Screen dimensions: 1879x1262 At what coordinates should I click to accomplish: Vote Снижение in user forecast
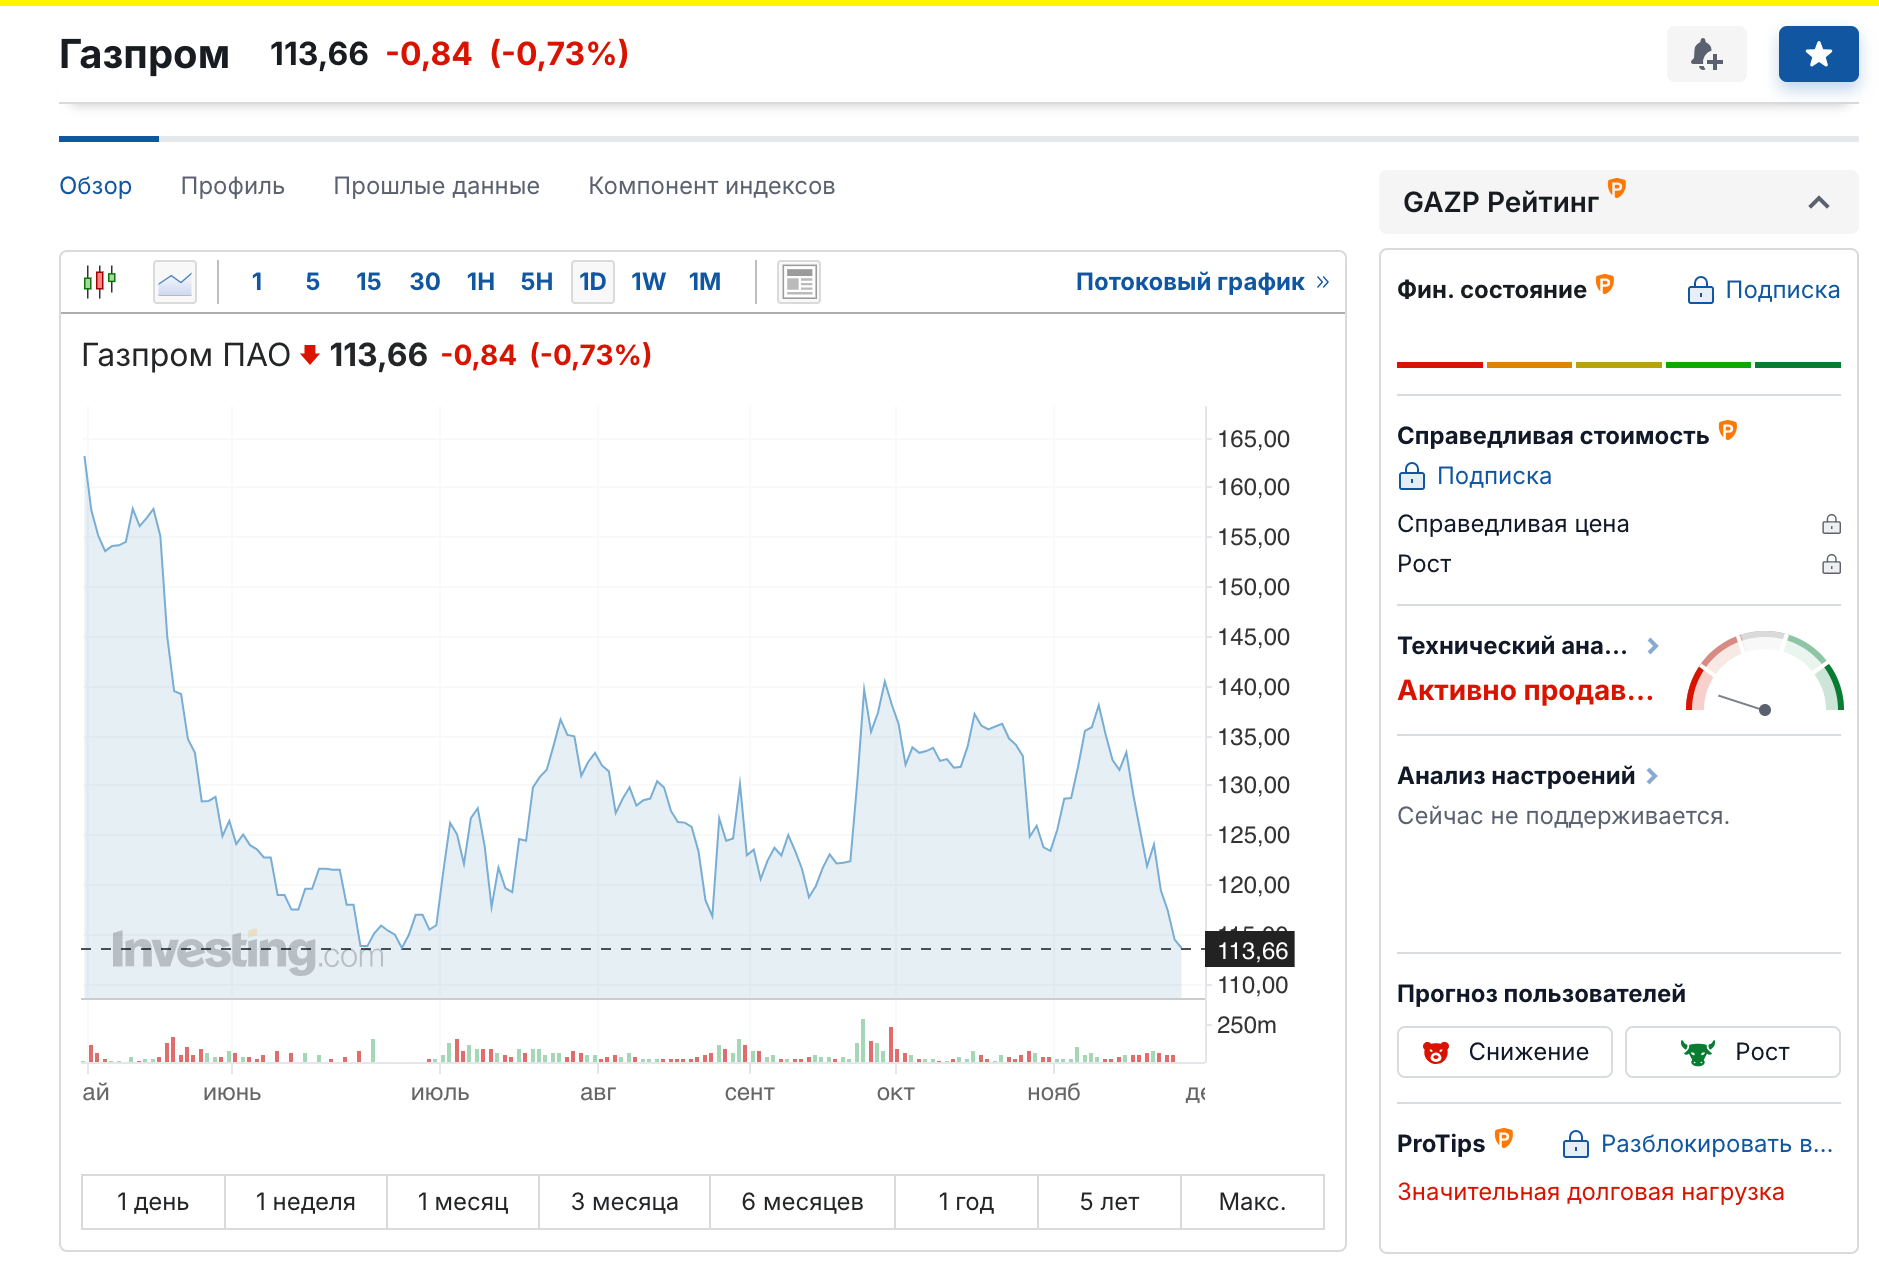[1504, 1052]
